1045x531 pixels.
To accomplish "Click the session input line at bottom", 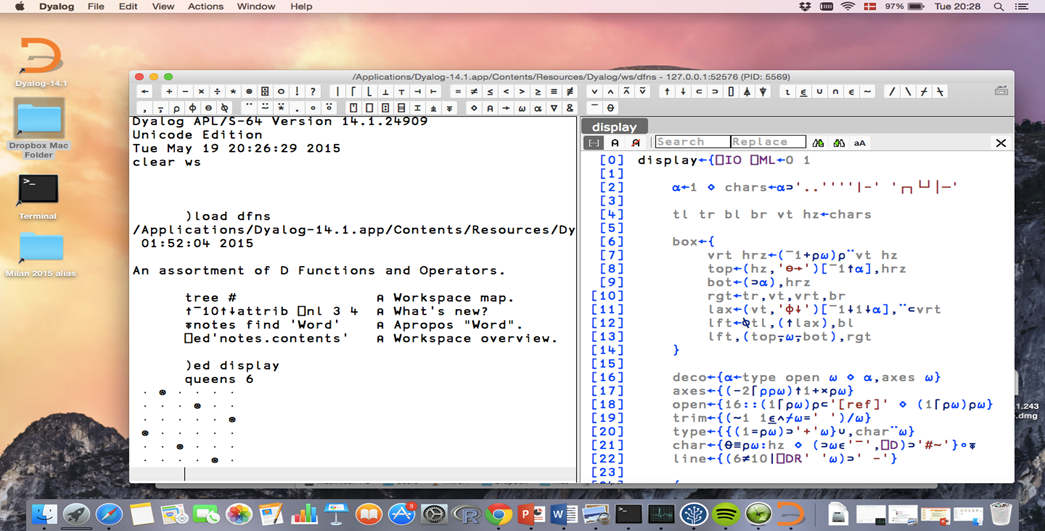I will [353, 474].
